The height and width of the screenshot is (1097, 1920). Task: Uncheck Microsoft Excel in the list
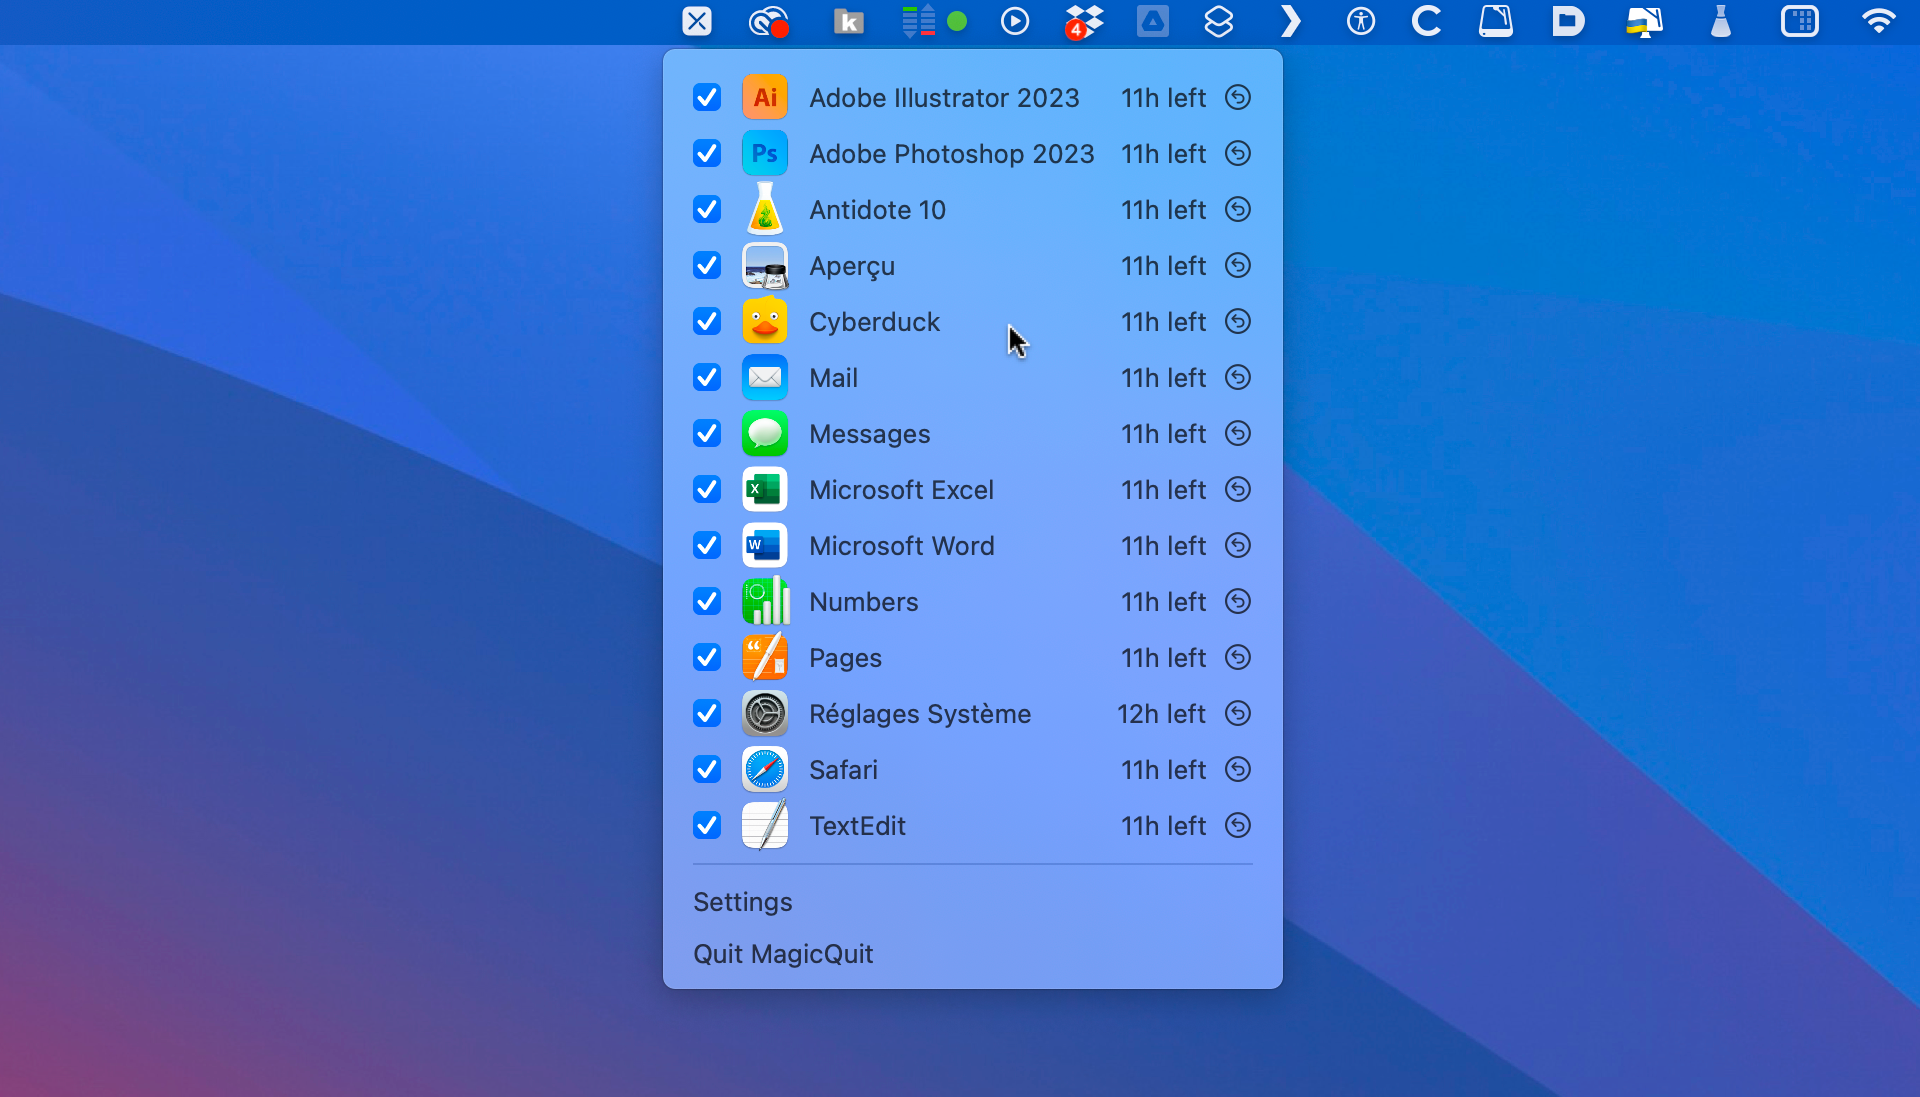(706, 489)
